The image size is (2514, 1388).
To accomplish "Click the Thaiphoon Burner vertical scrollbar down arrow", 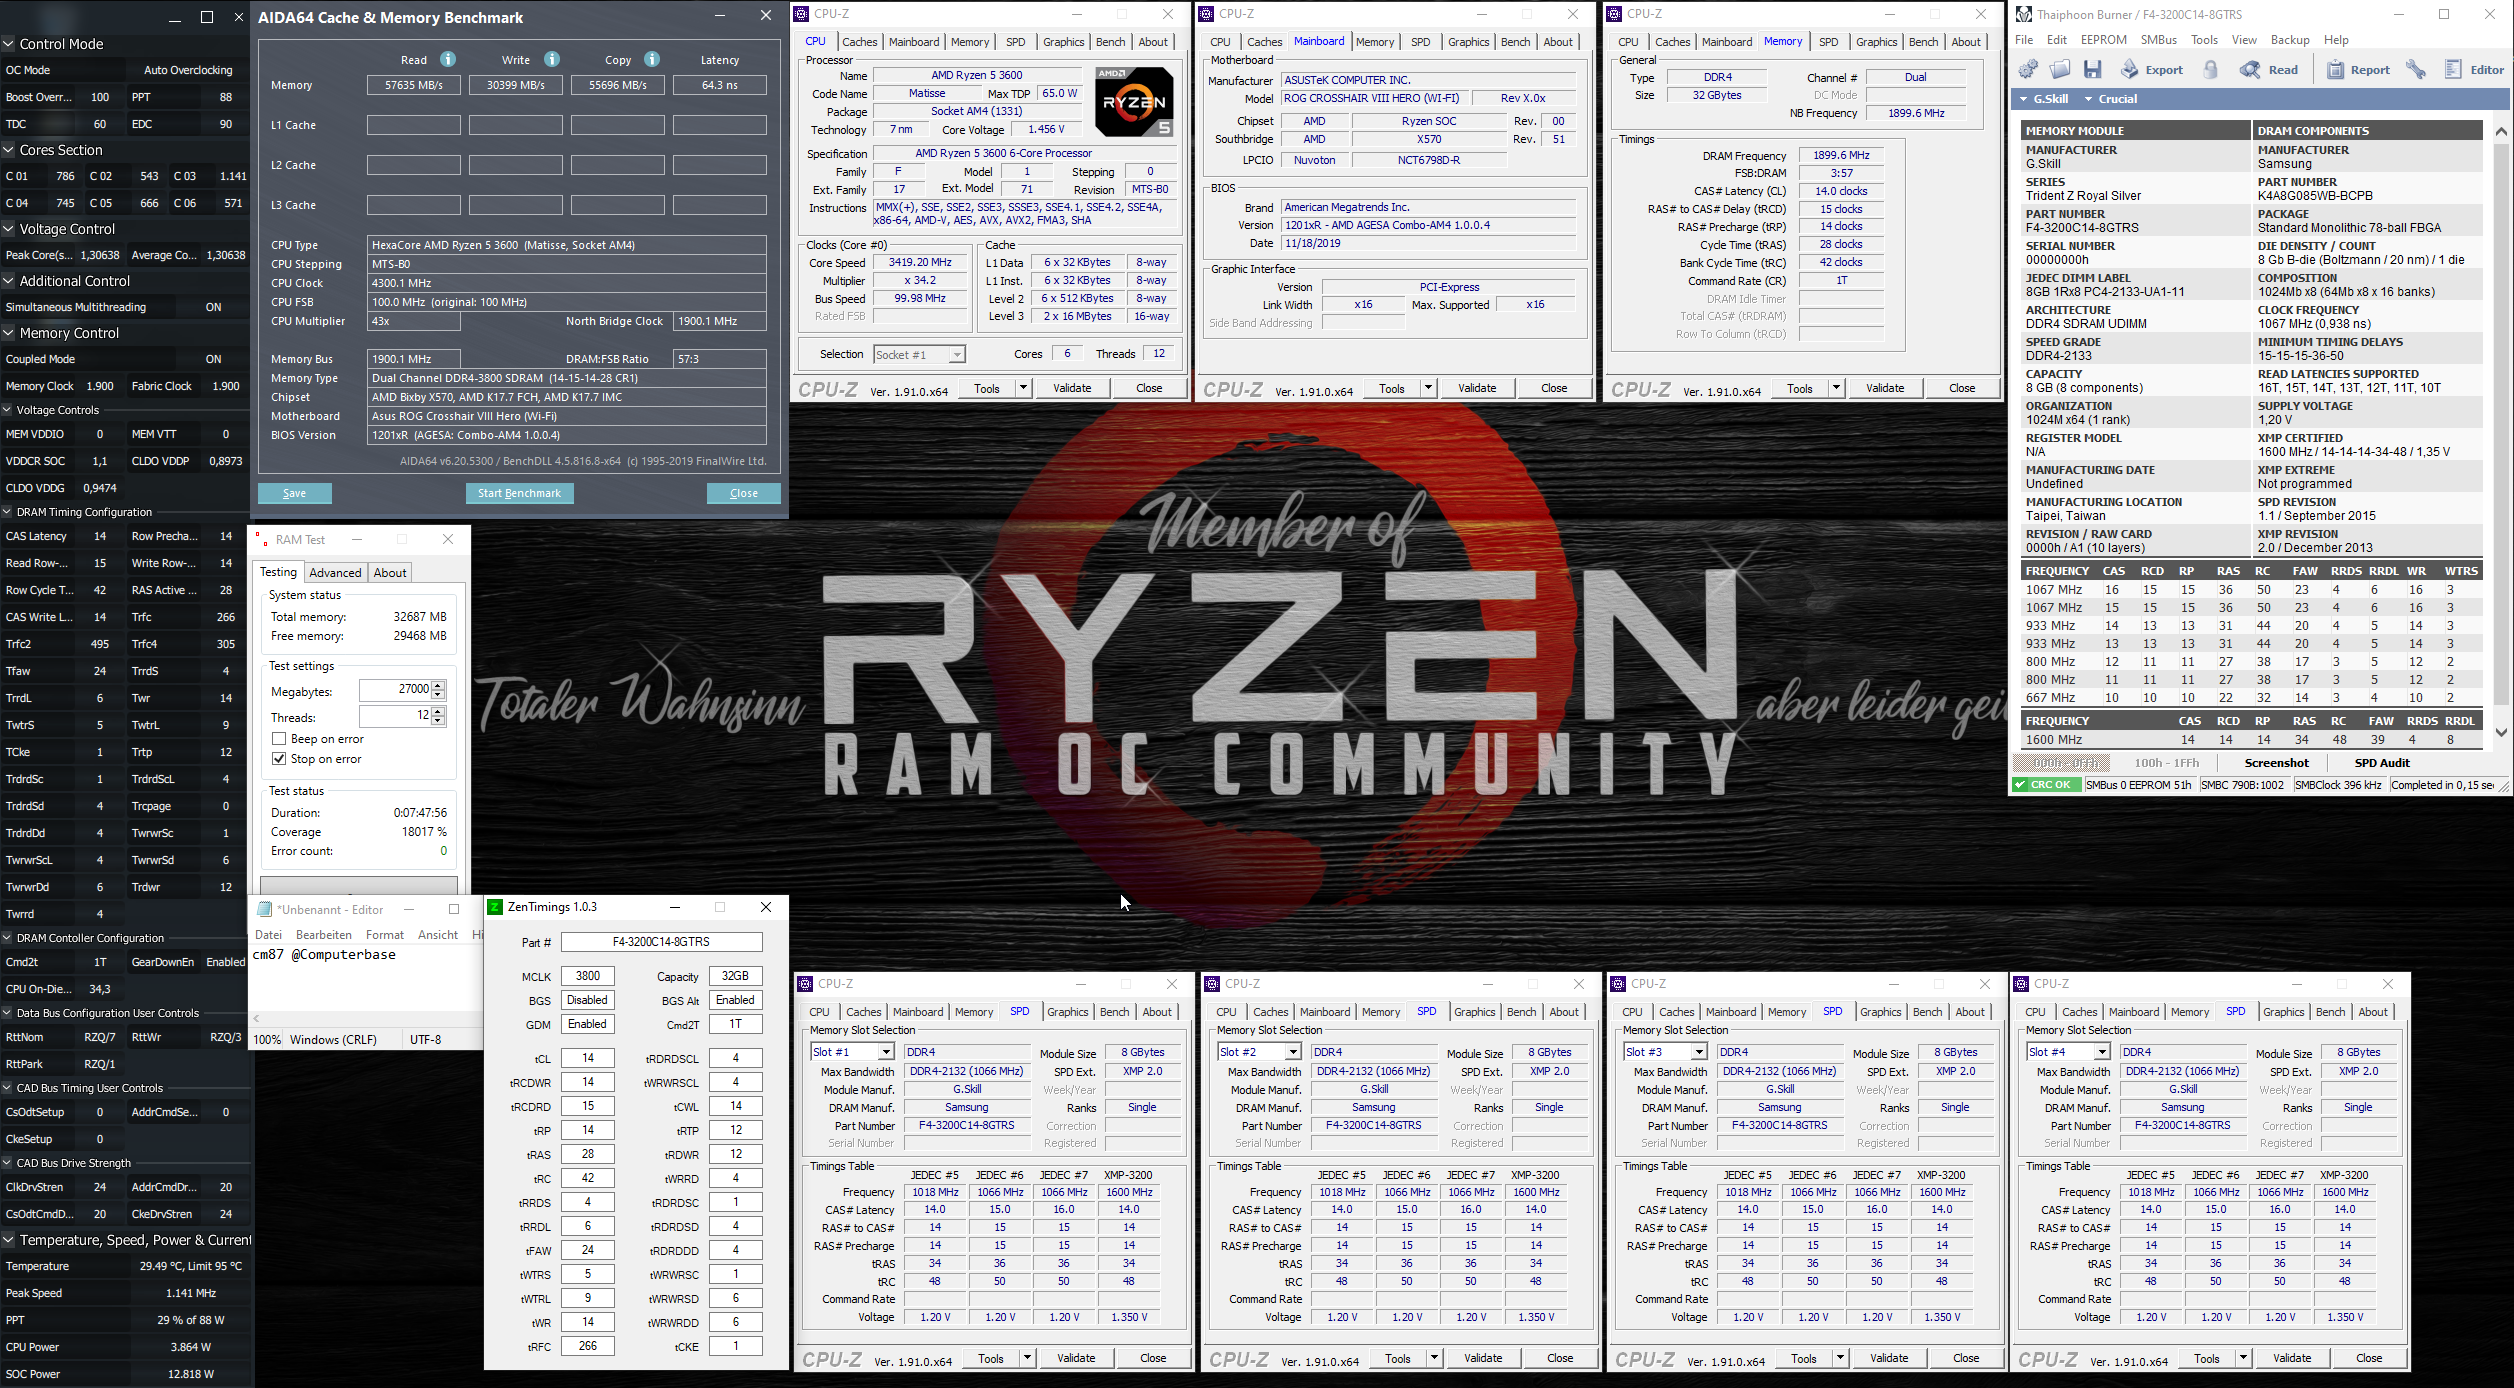I will (2501, 731).
